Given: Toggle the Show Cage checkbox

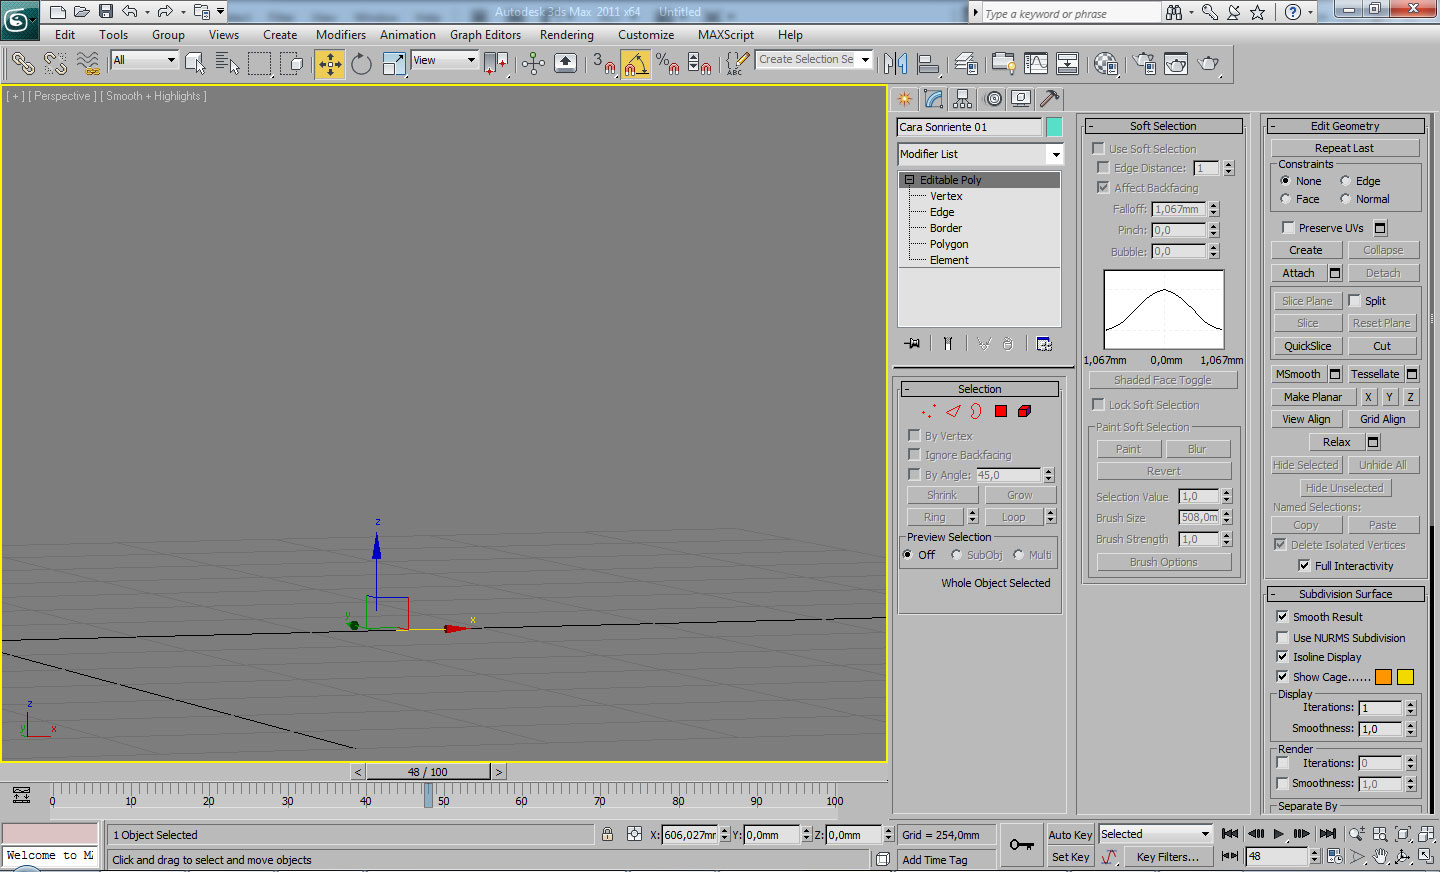Looking at the screenshot, I should (1282, 677).
